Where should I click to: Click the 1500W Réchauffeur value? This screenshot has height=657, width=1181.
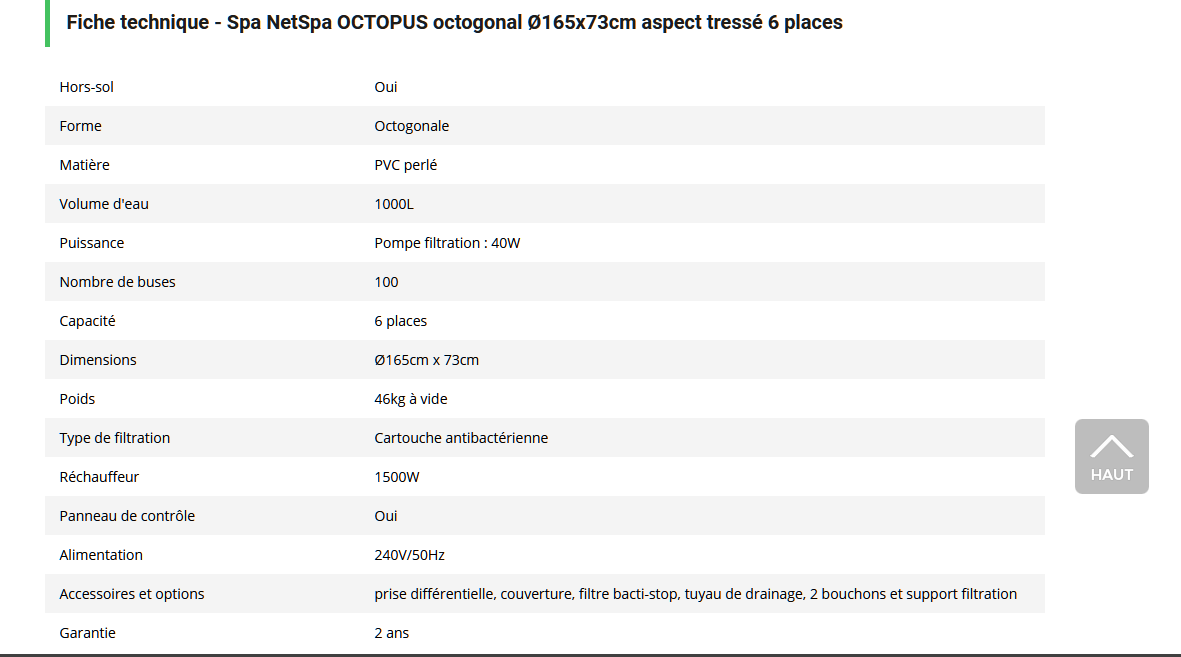point(397,477)
